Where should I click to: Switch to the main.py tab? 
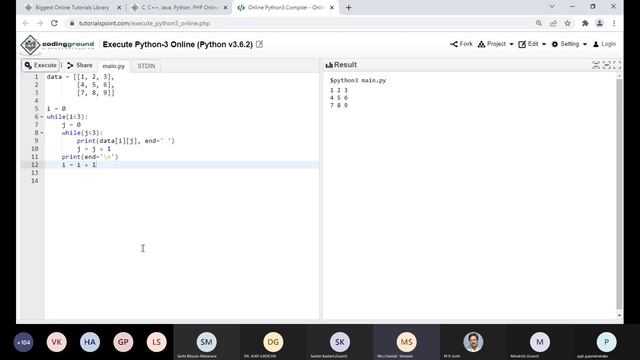click(113, 66)
